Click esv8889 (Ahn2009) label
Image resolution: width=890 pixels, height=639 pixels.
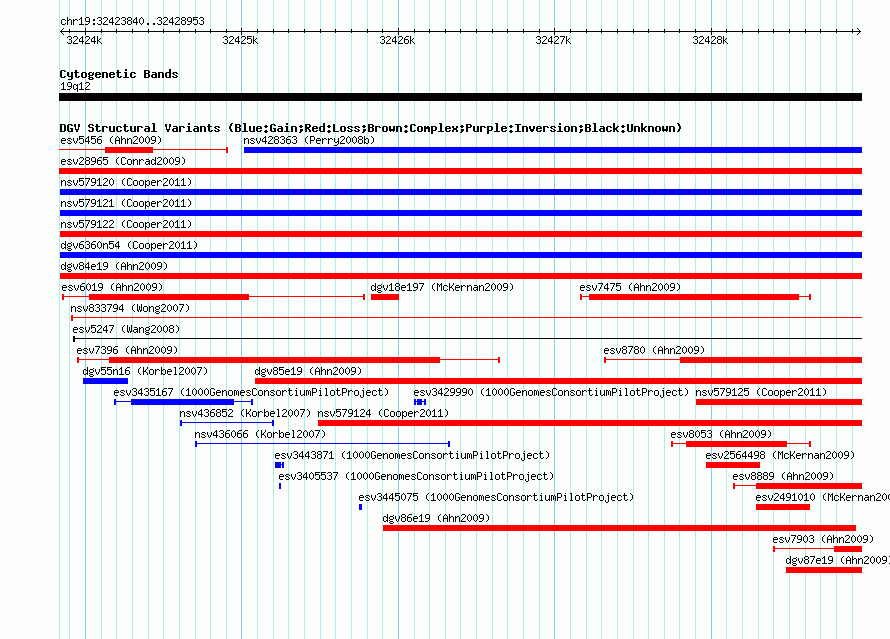click(783, 476)
